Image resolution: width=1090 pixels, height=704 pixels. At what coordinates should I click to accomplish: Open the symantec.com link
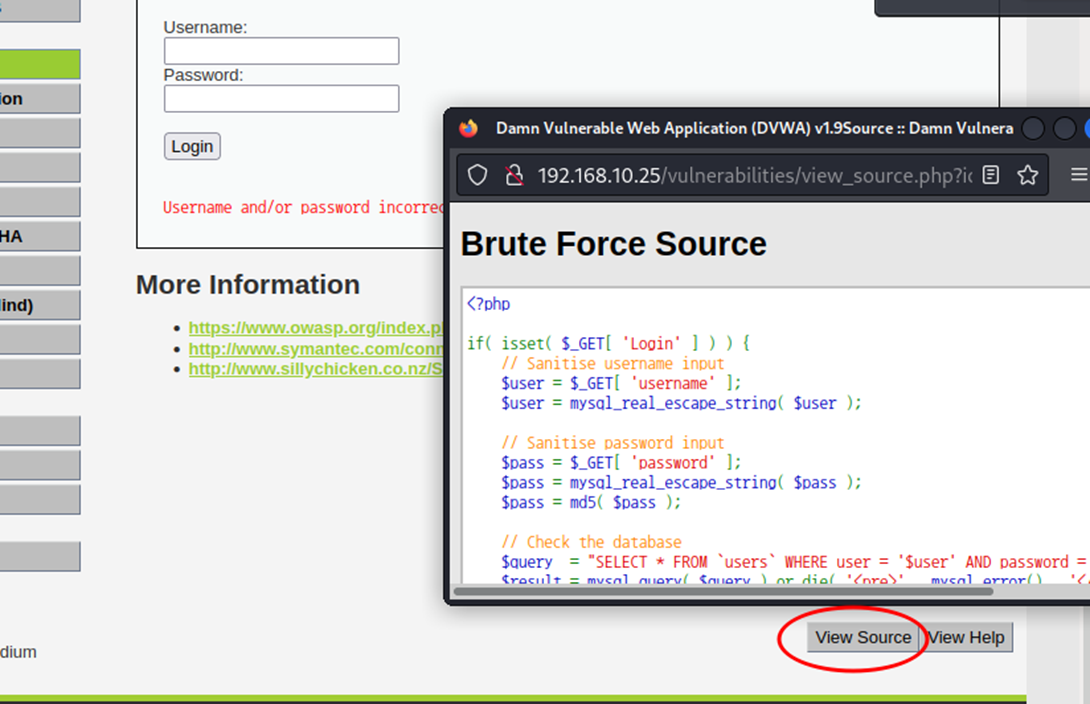[x=316, y=348]
